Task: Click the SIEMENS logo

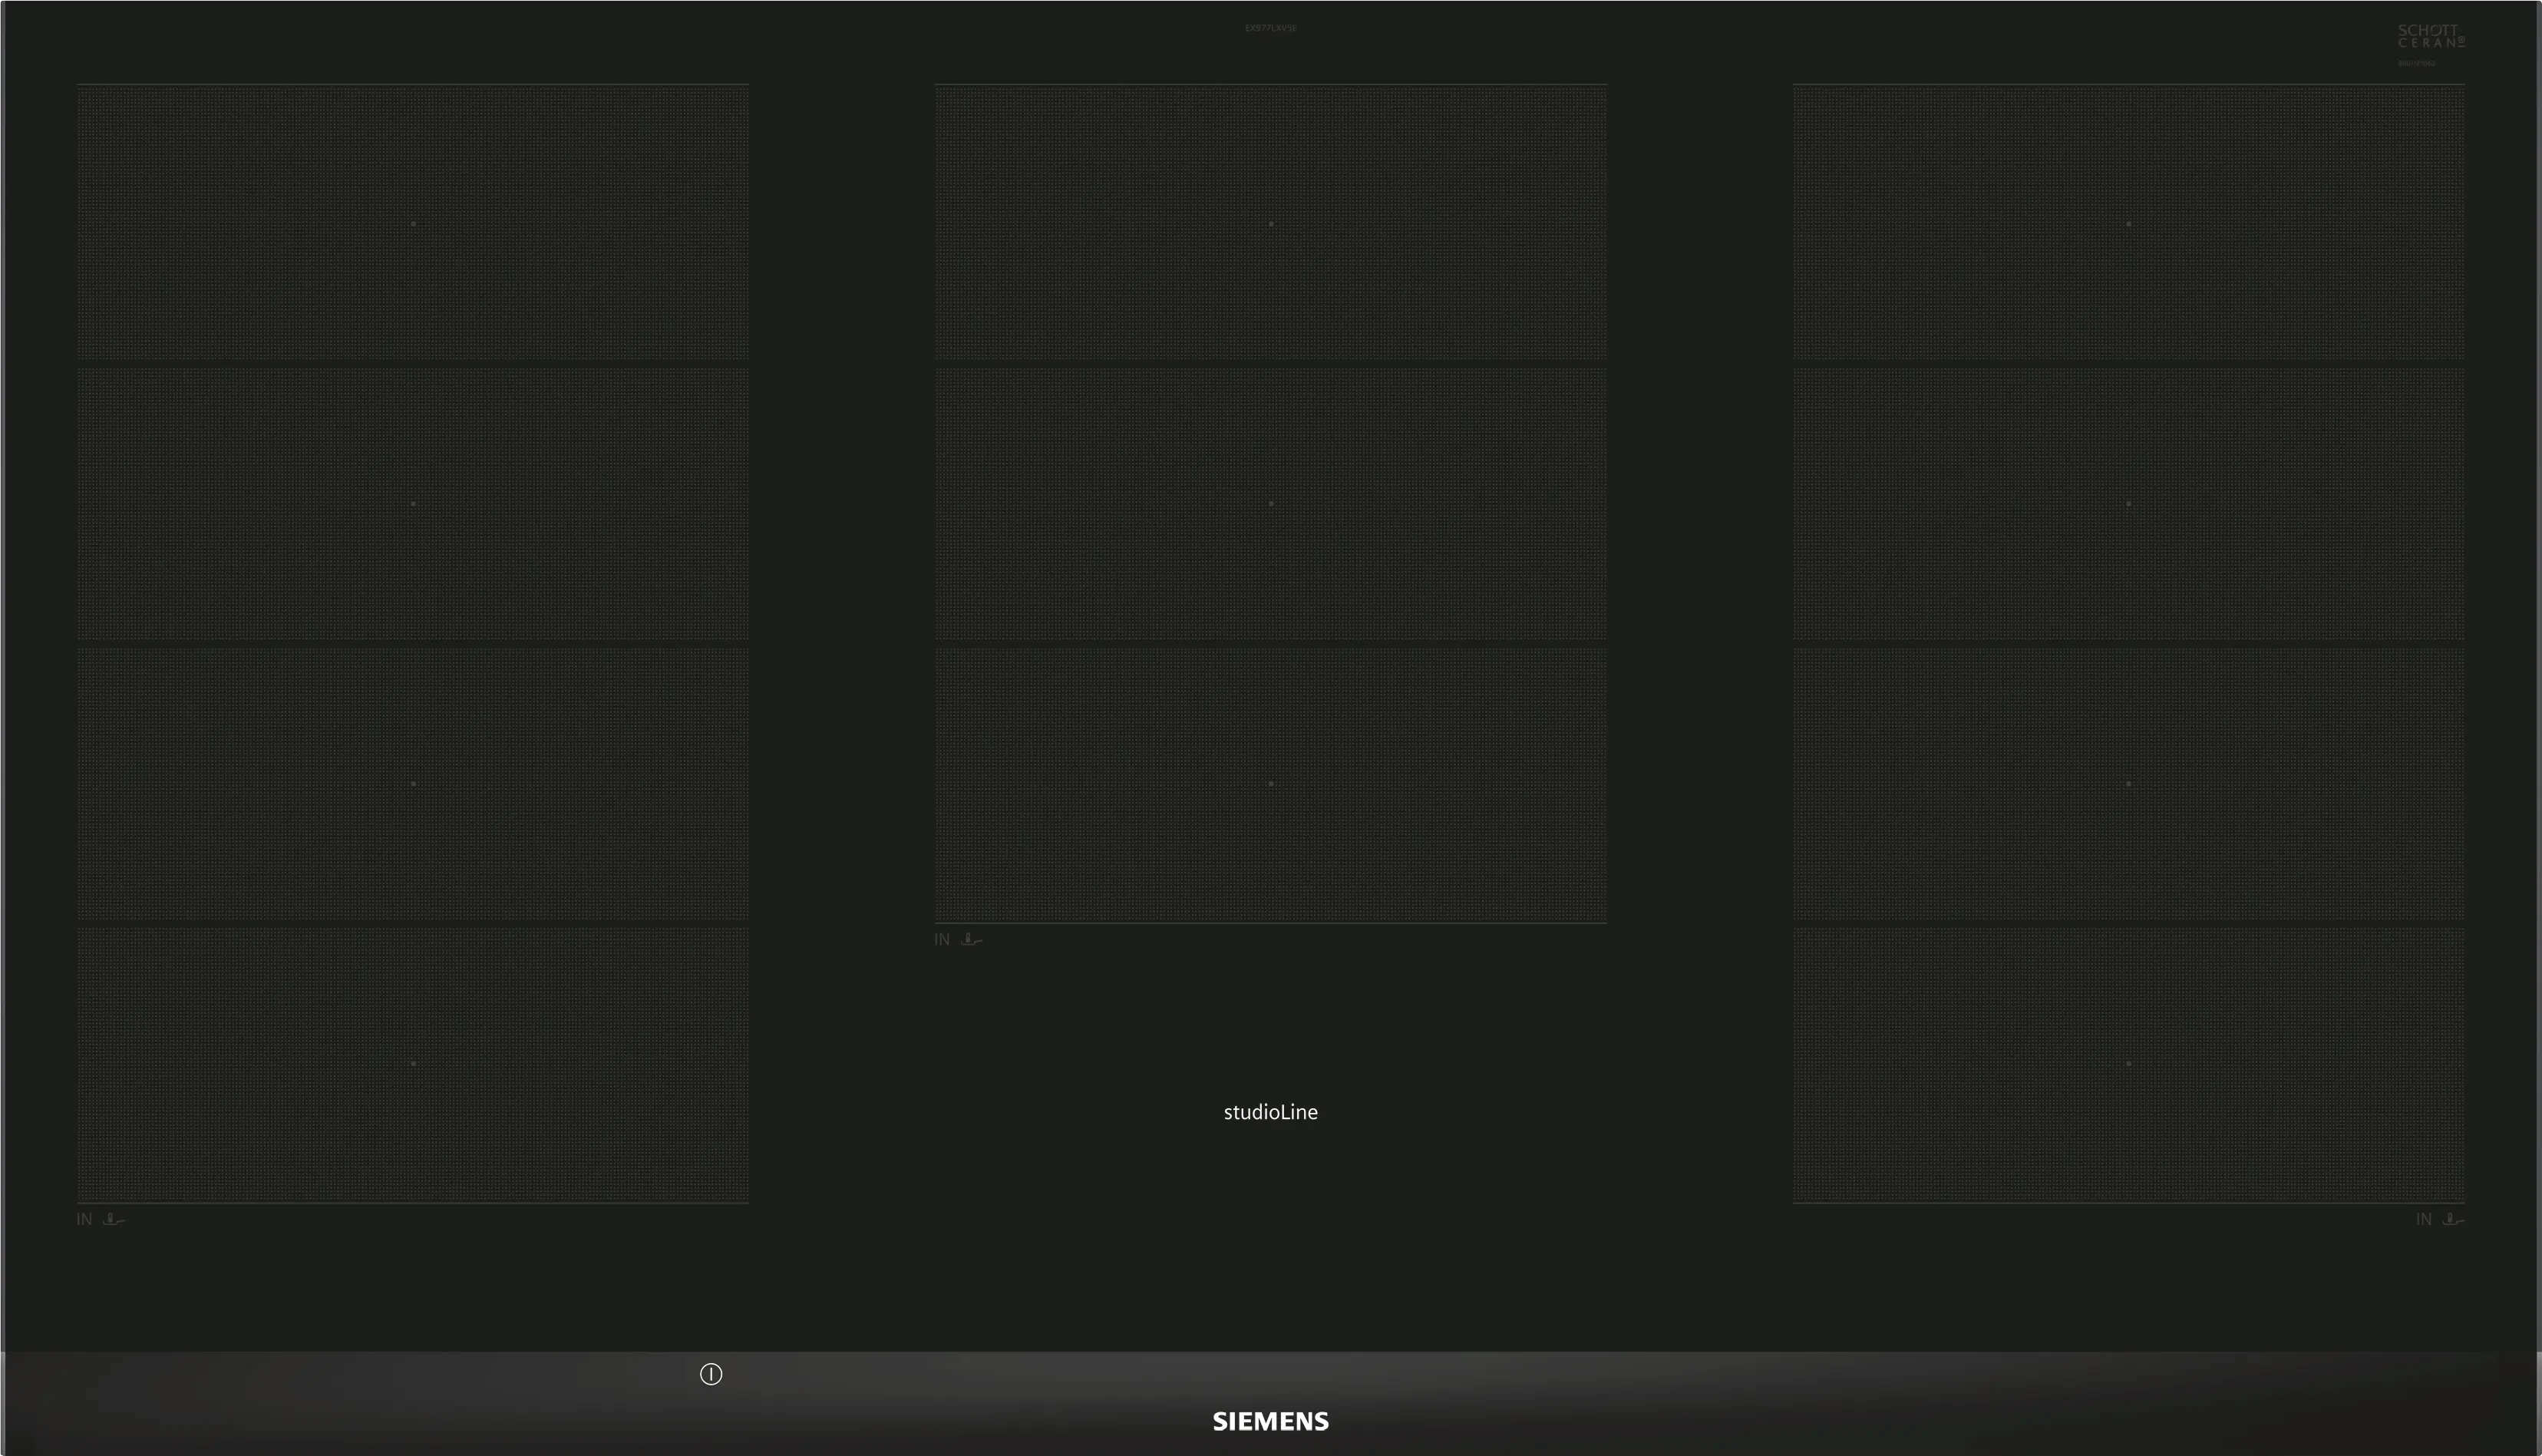Action: click(1270, 1421)
